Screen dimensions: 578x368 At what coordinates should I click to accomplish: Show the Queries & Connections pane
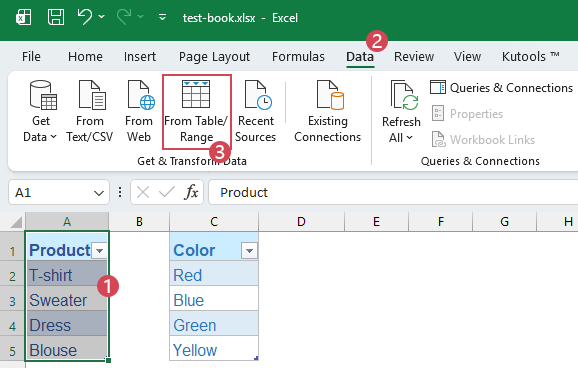[501, 88]
